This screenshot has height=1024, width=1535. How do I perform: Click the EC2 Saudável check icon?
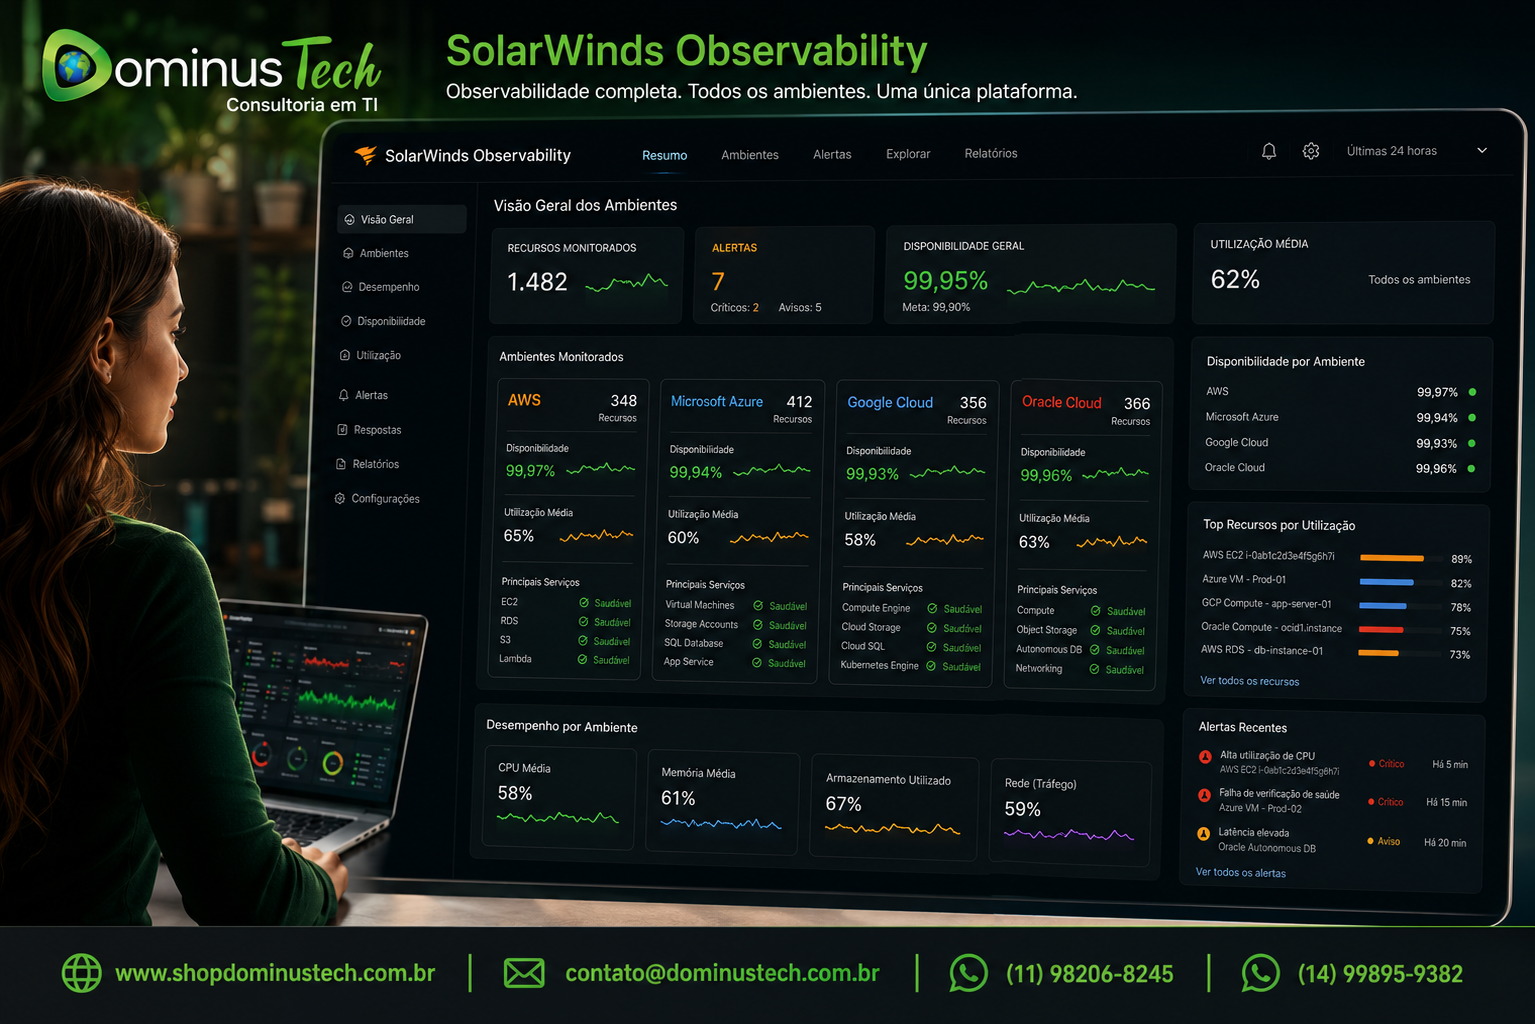(x=584, y=603)
